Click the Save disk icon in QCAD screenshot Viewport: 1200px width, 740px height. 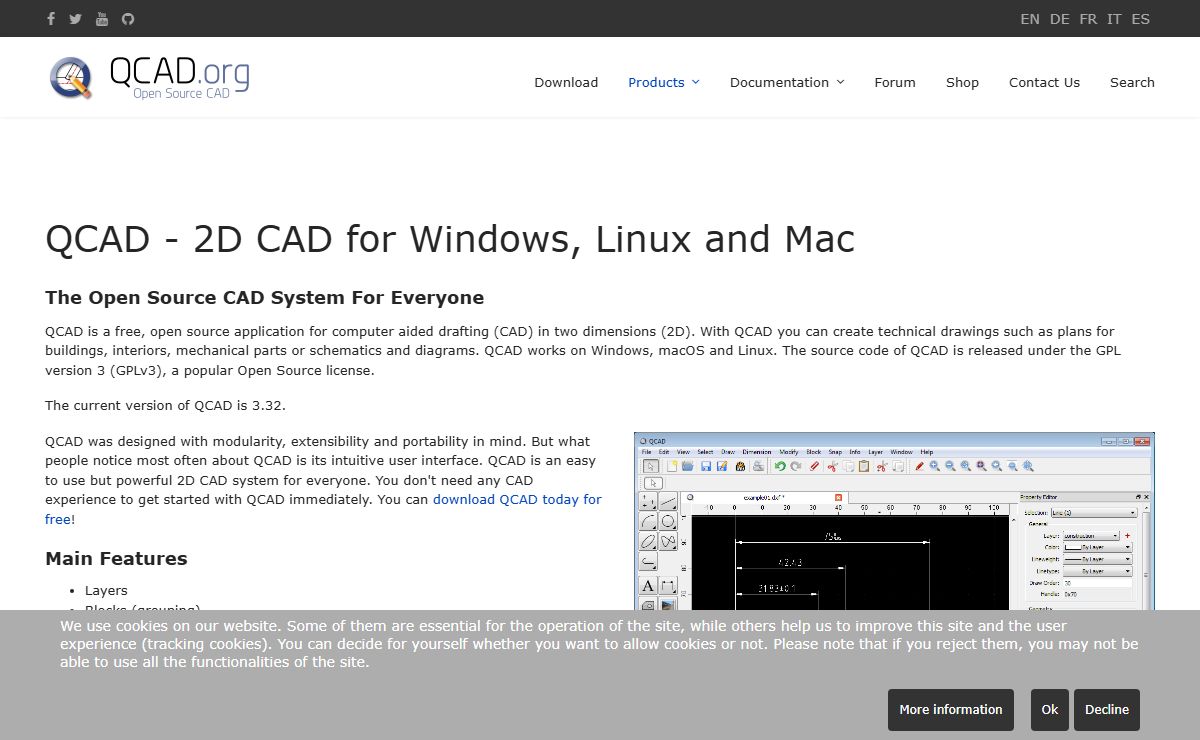point(706,466)
